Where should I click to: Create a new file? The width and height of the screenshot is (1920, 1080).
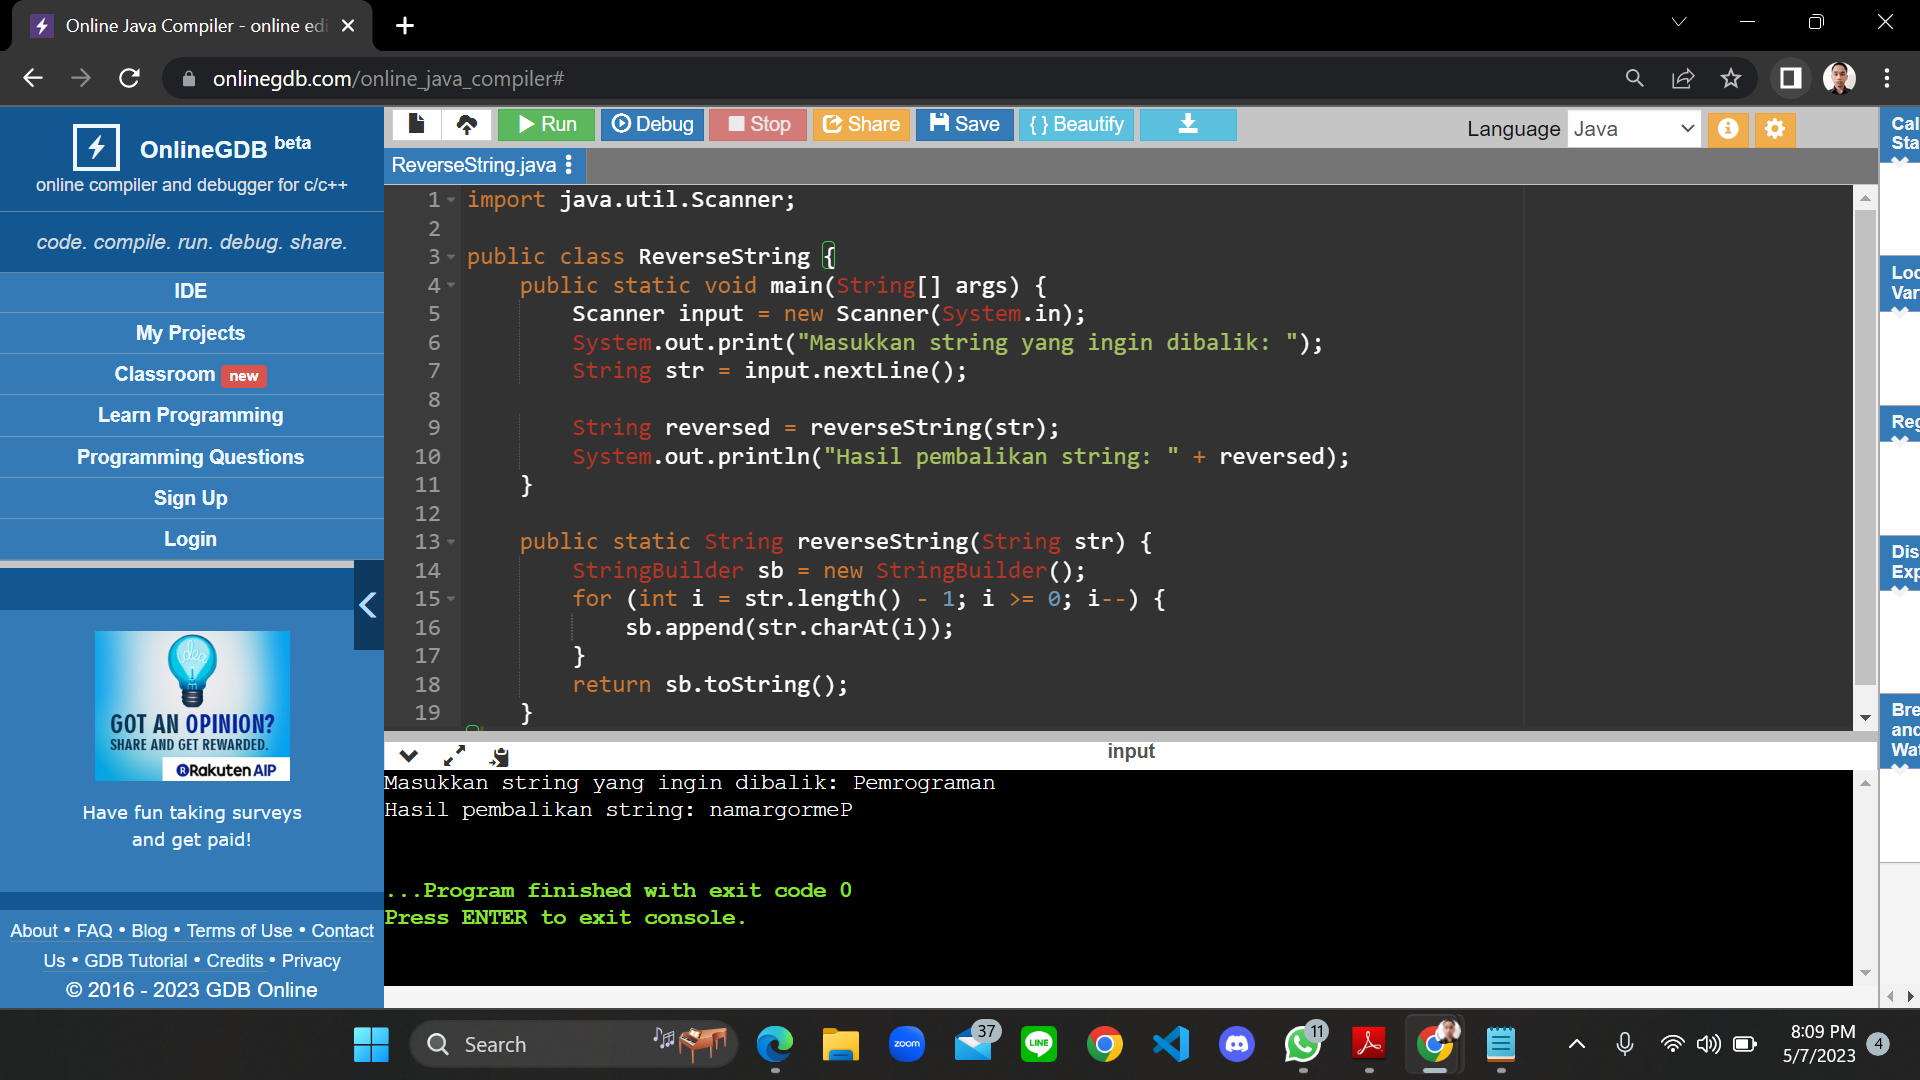[417, 124]
